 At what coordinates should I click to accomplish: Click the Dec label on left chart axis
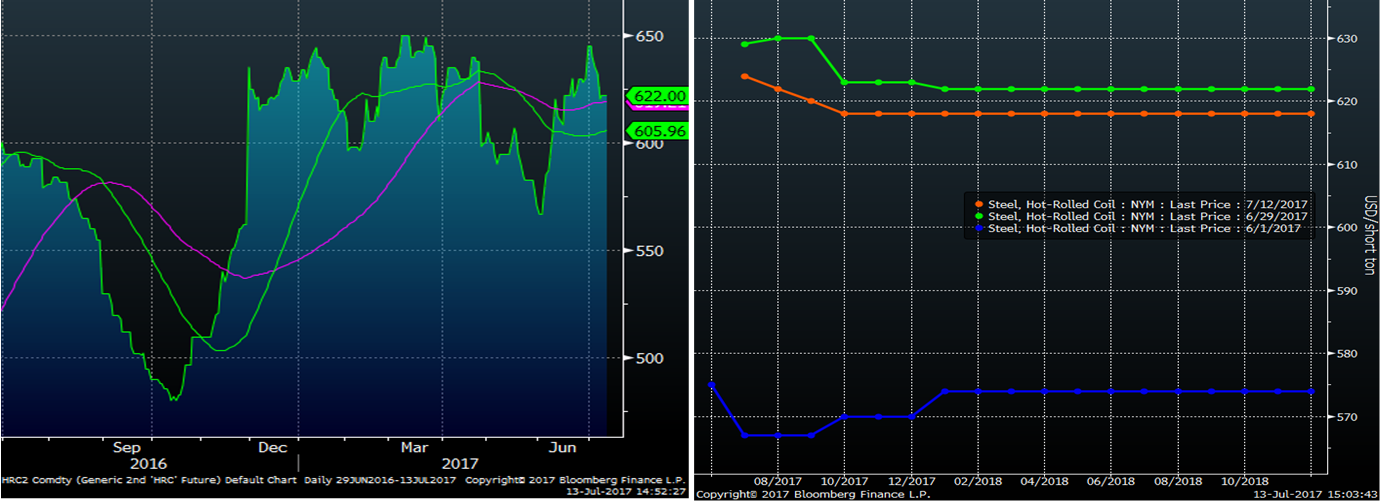pos(273,447)
